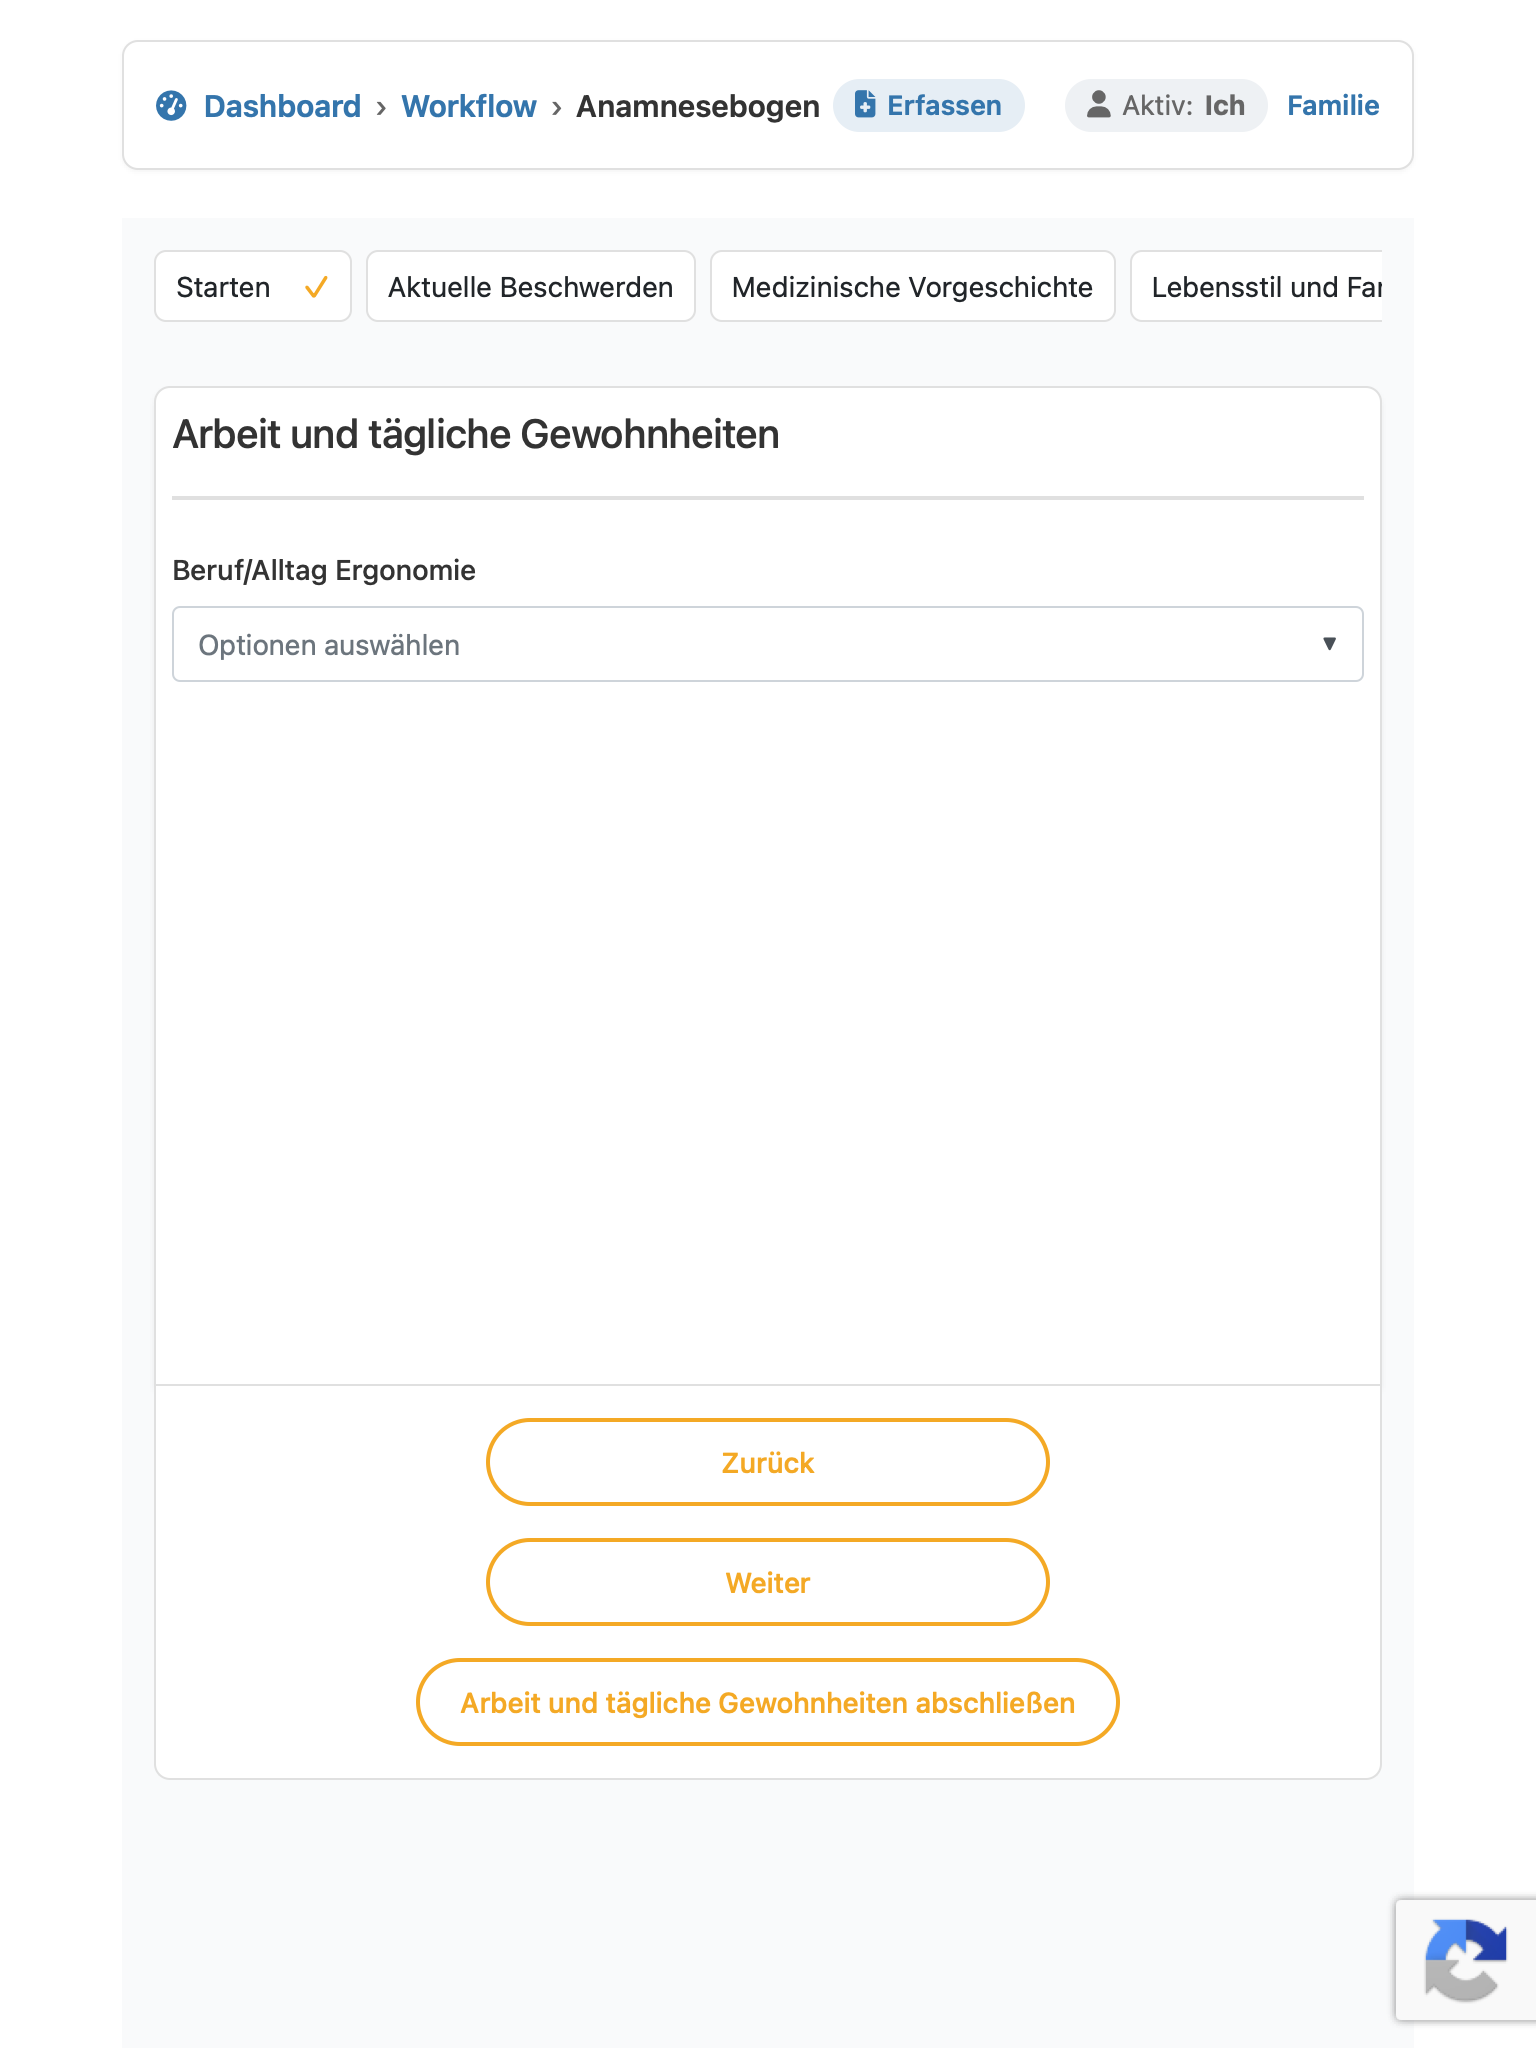Click Arbeit und tägliche Gewohnheiten abschließen

(x=767, y=1702)
